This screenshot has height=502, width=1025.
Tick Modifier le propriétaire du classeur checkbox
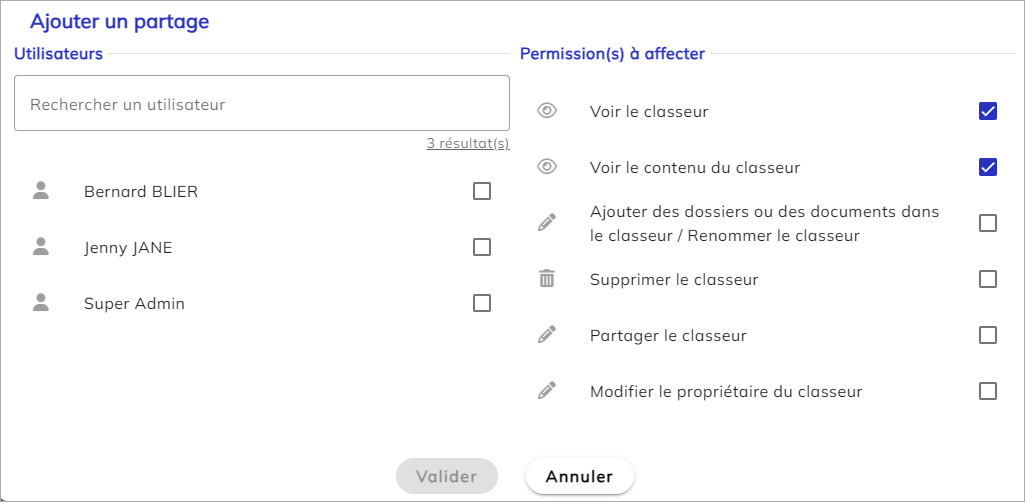[988, 391]
